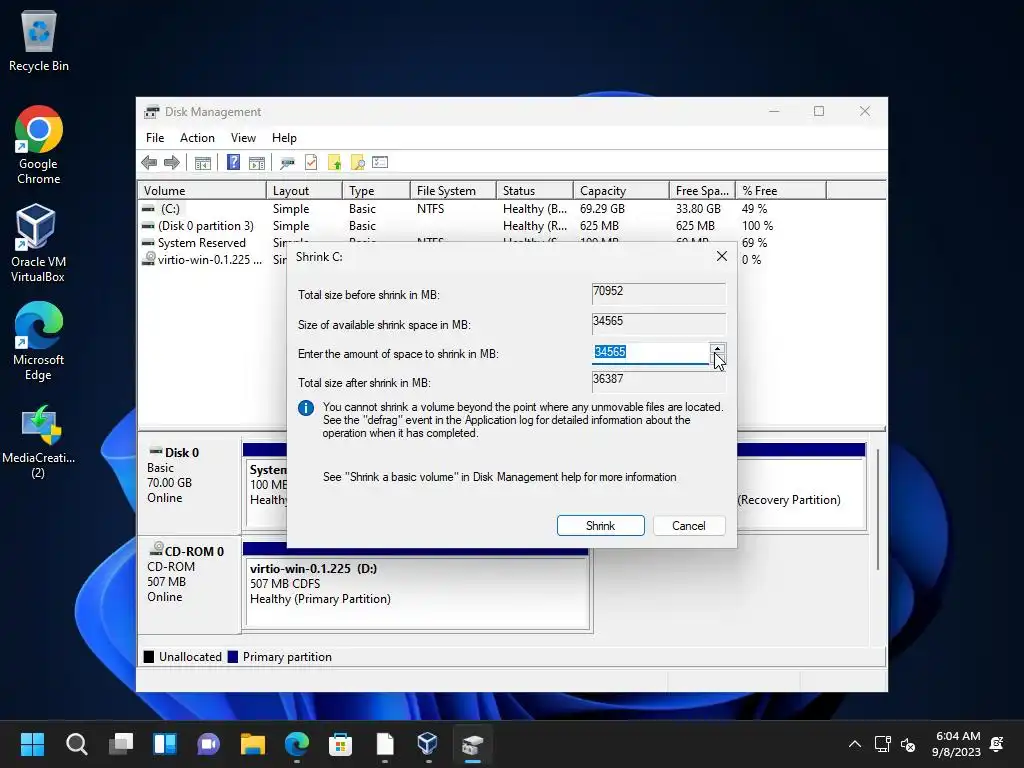Open the View menu
Viewport: 1024px width, 768px height.
tap(243, 138)
